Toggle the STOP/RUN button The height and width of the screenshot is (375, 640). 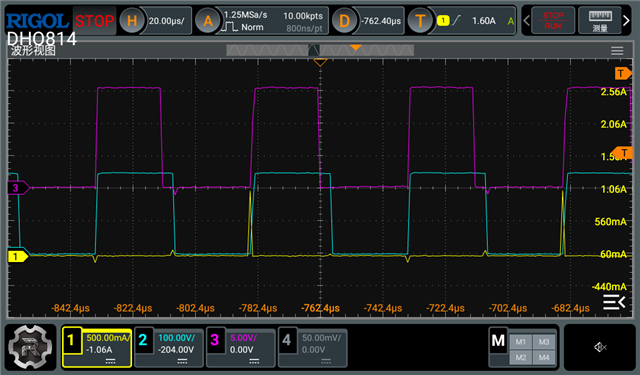click(553, 20)
